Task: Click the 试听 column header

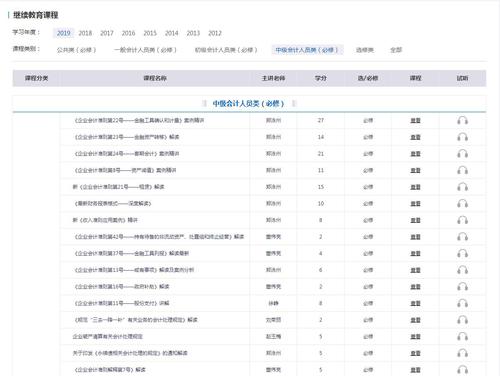Action: [x=462, y=78]
